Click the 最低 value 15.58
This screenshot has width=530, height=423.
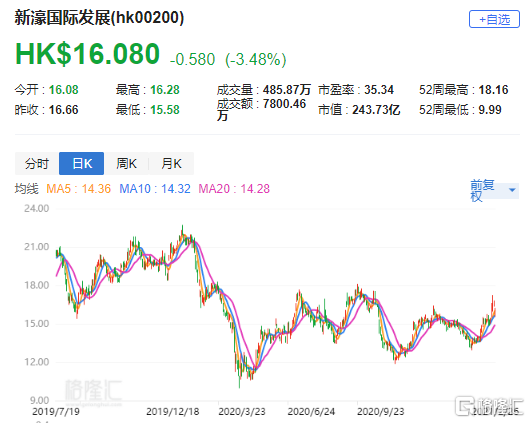(165, 110)
